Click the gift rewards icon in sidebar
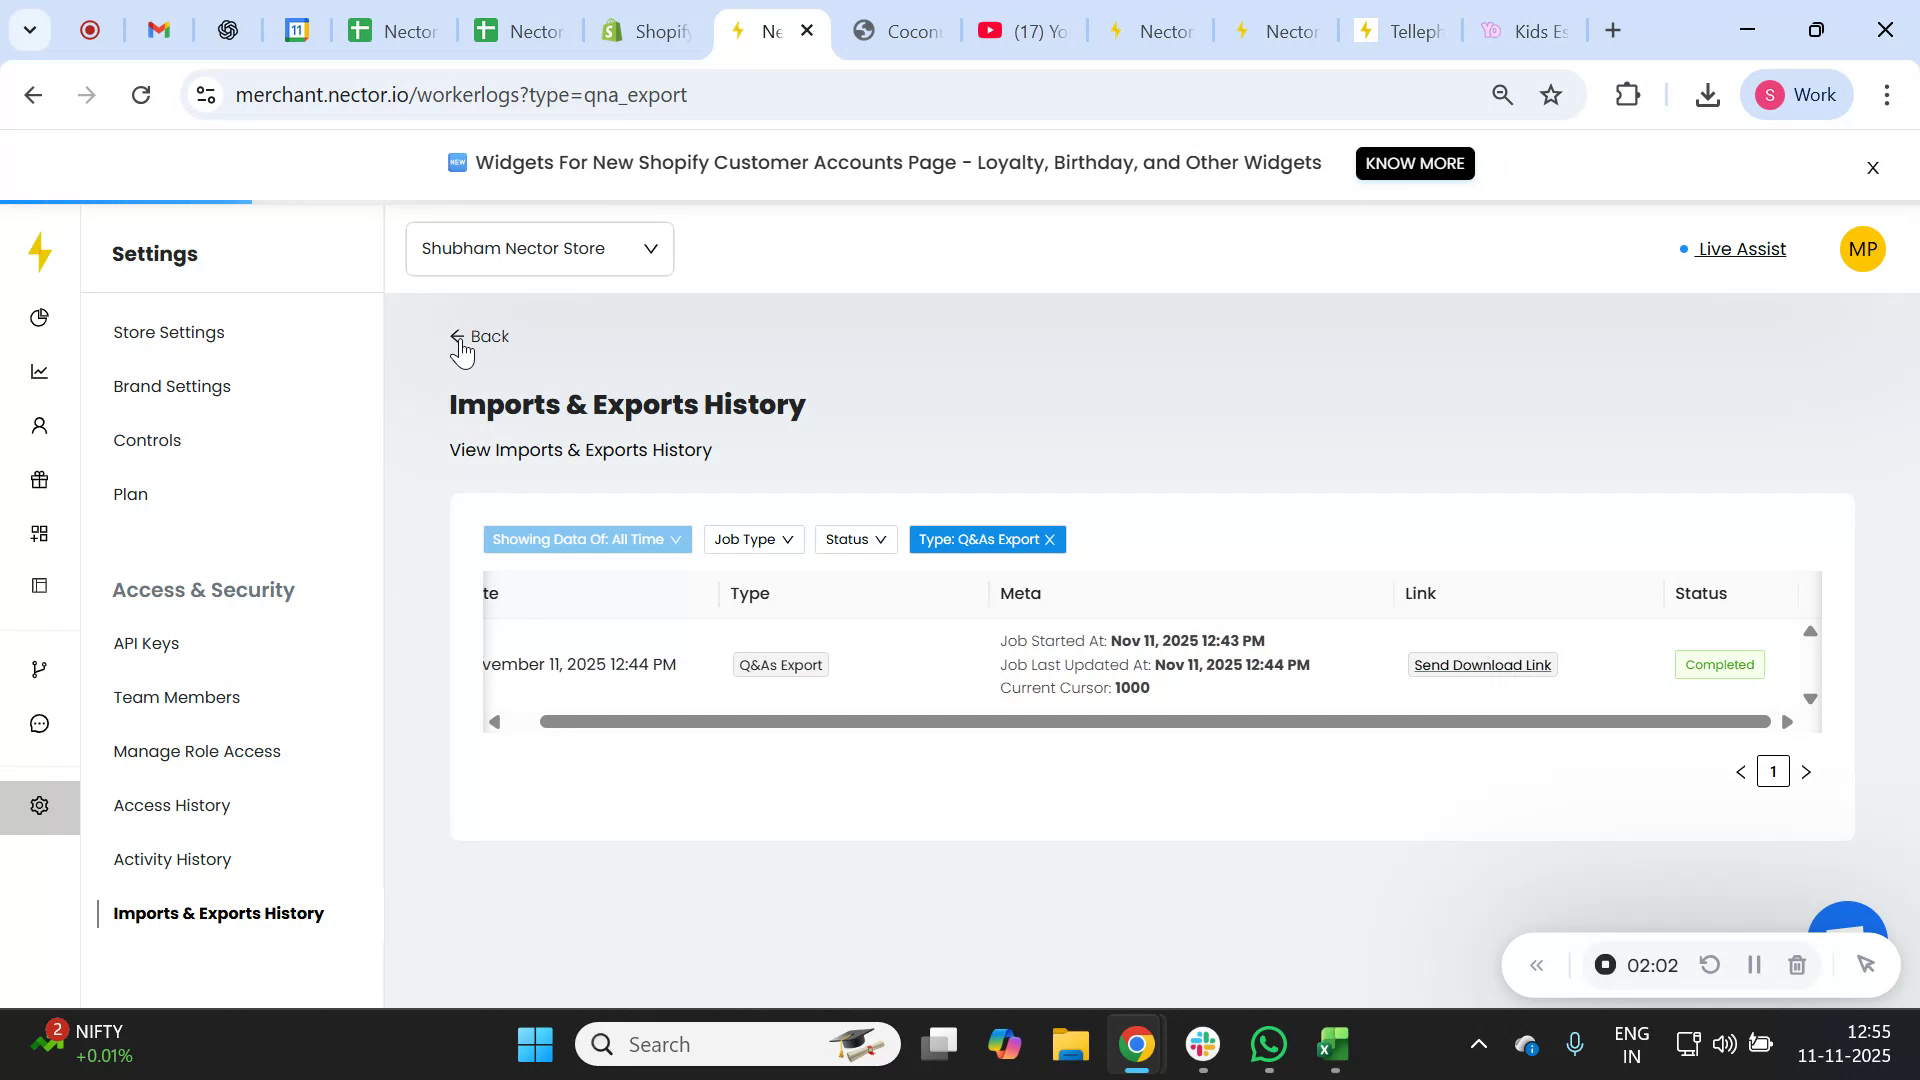 pyautogui.click(x=40, y=480)
